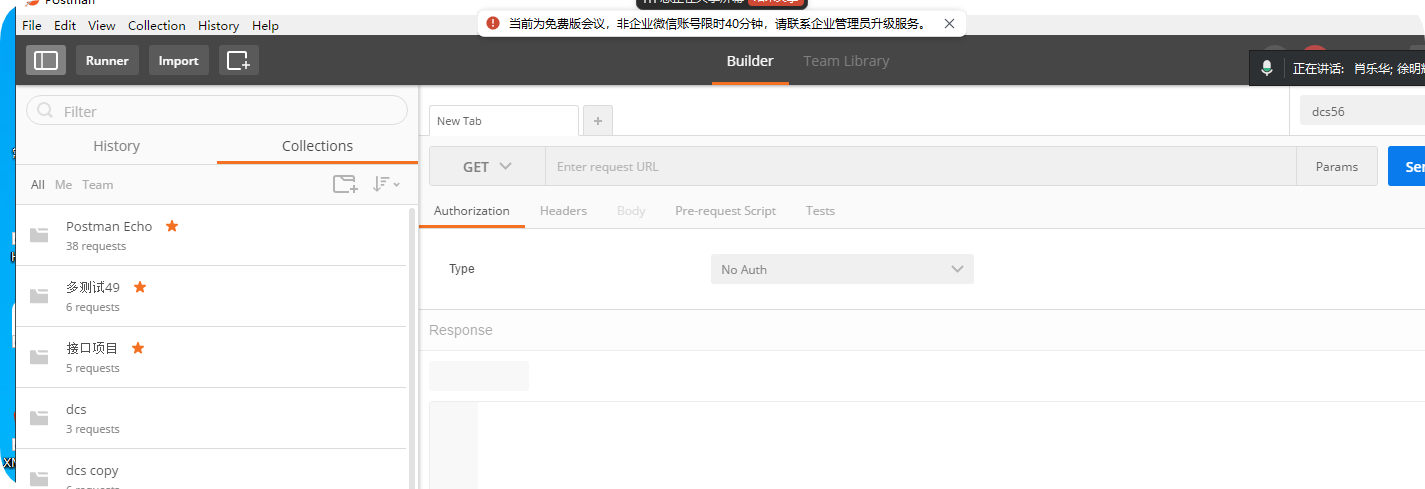Unstar the 多测试49 collection
The width and height of the screenshot is (1425, 489).
pyautogui.click(x=140, y=287)
